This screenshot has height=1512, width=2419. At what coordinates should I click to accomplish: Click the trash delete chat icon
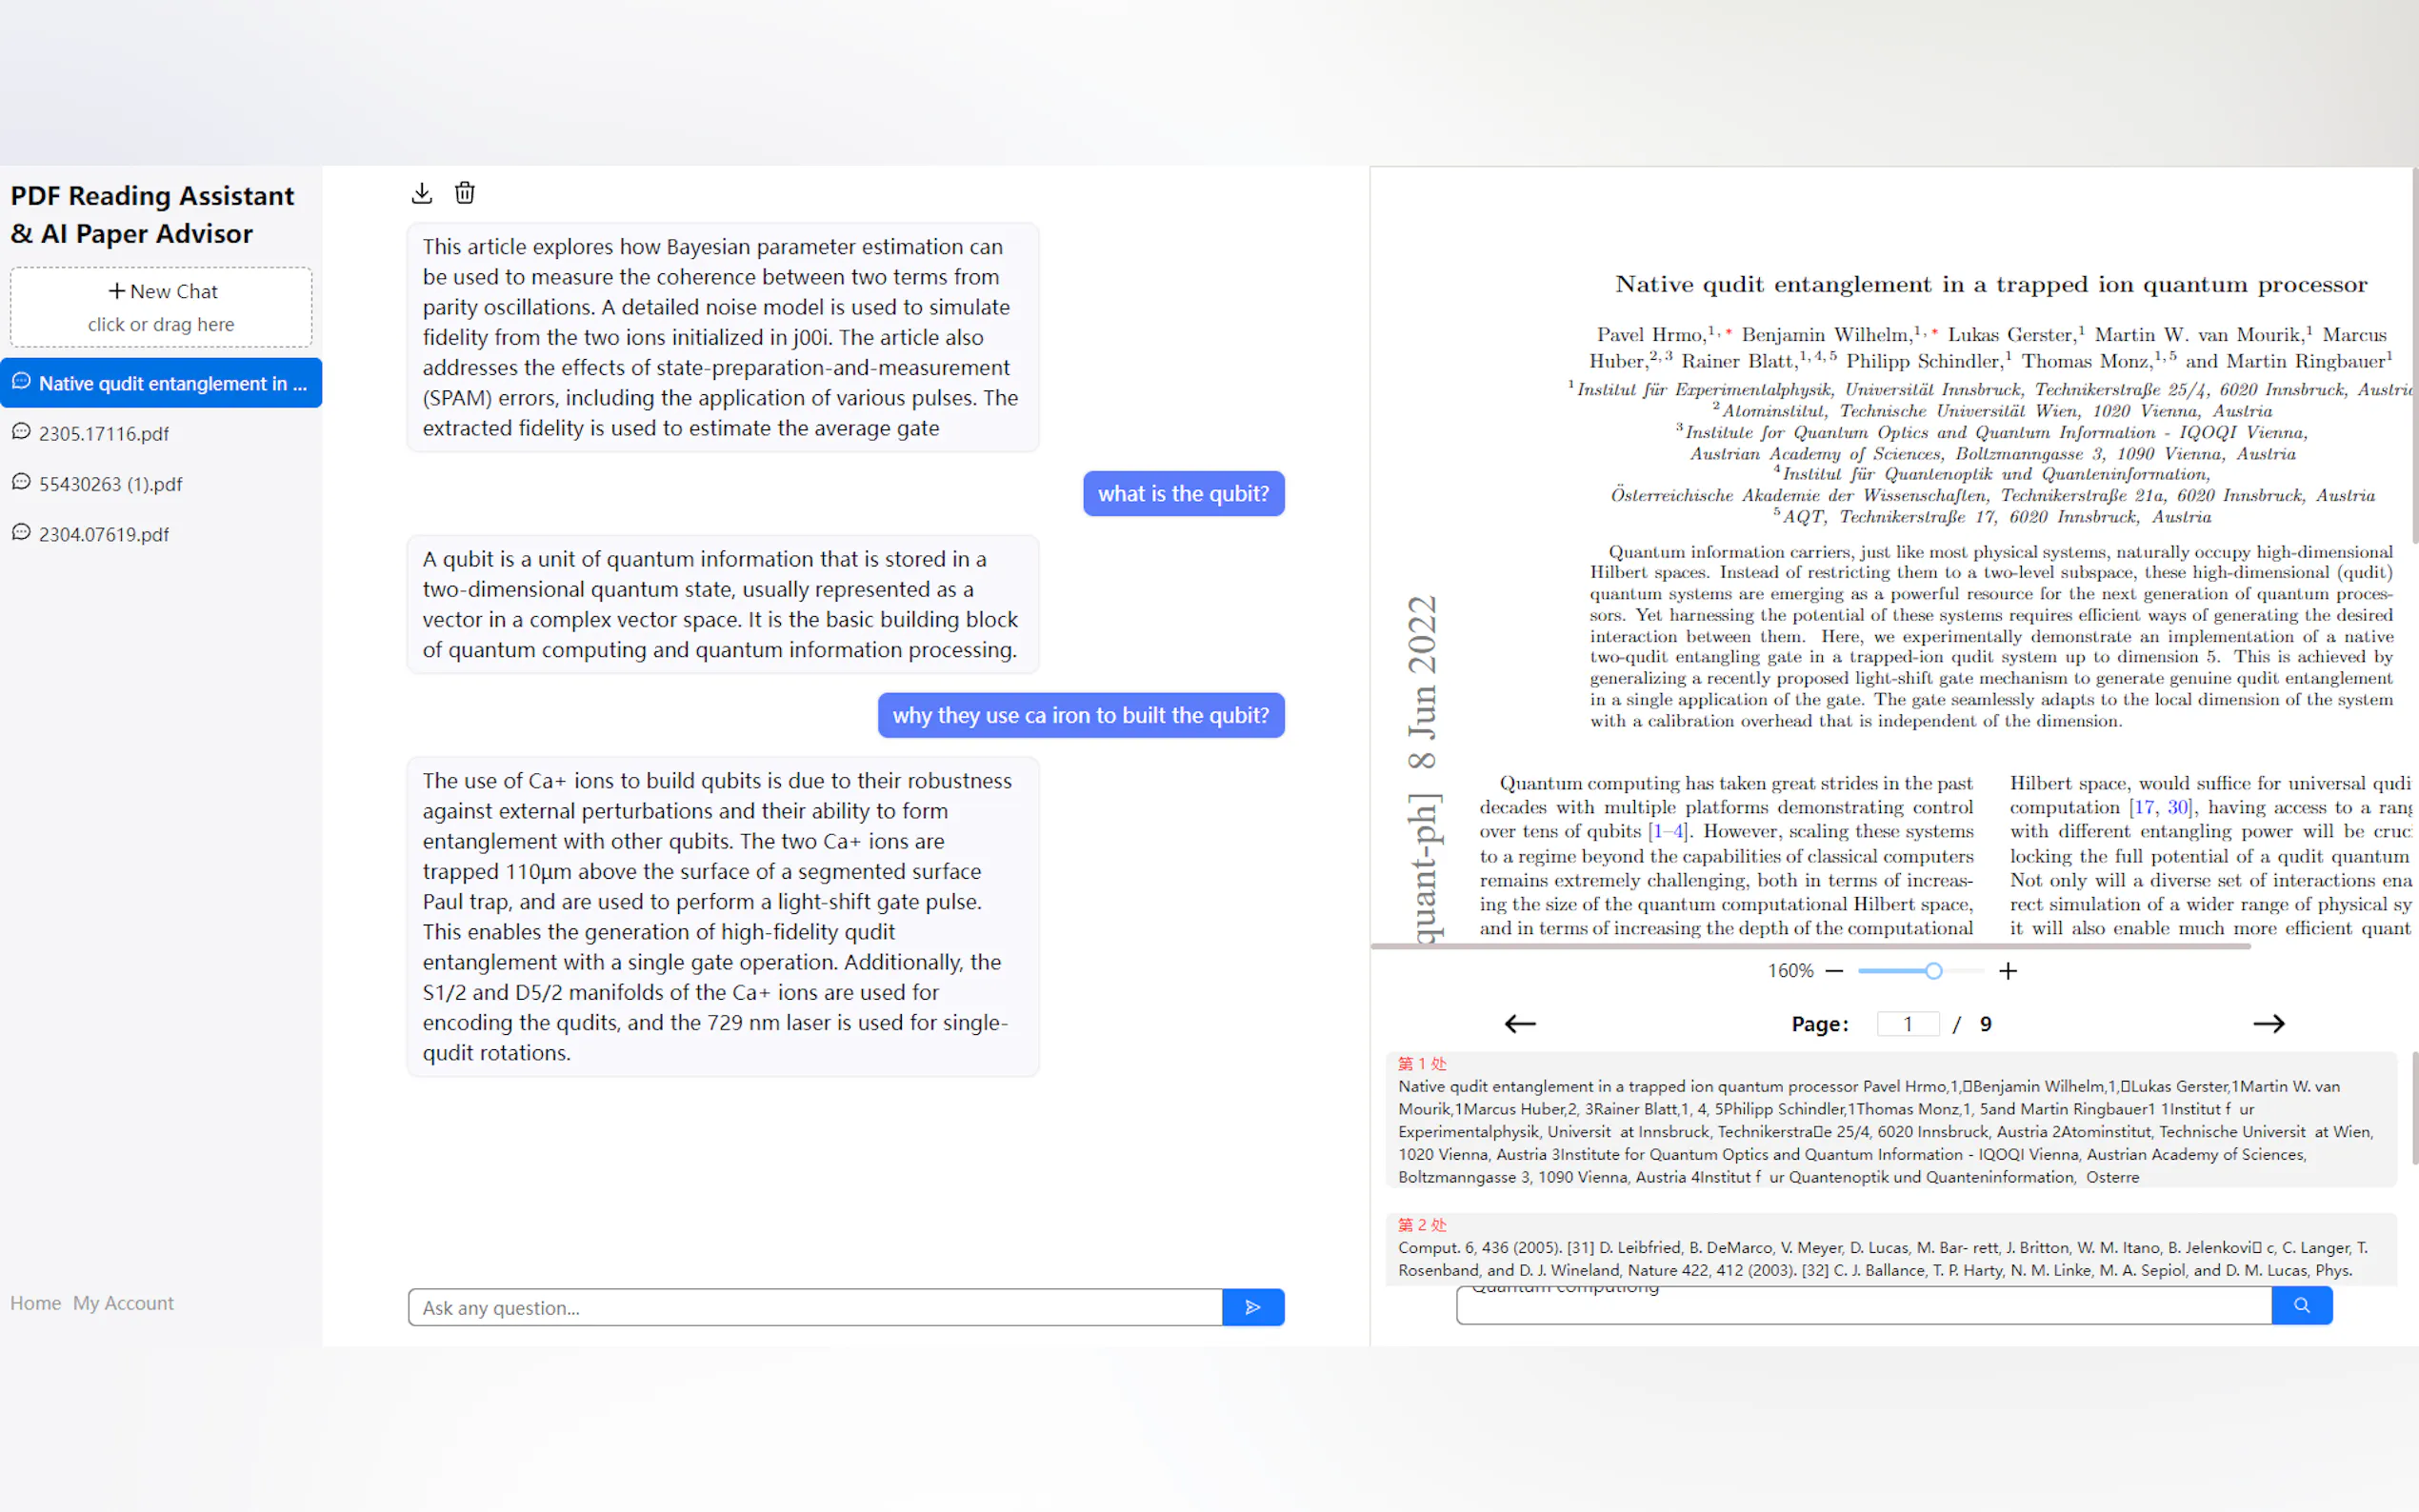click(x=465, y=193)
